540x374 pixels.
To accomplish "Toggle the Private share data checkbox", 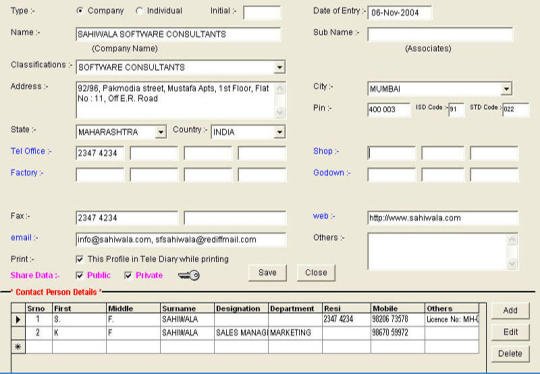I will coord(128,275).
